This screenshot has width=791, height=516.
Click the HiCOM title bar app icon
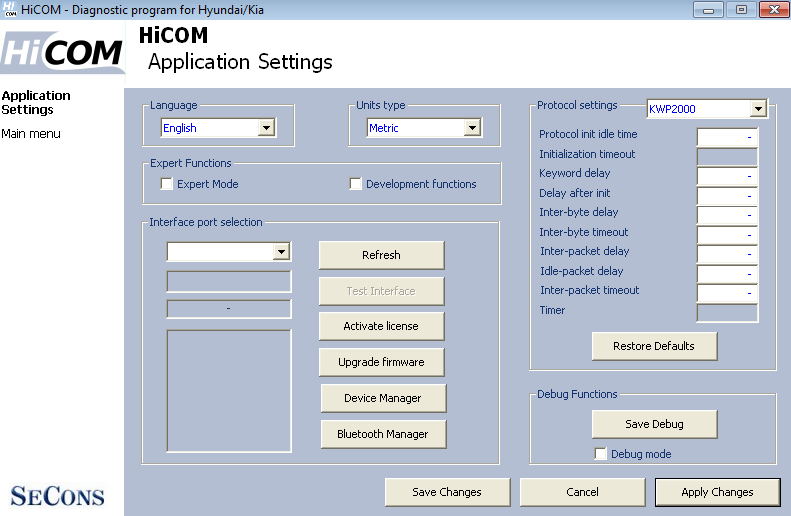pos(10,9)
